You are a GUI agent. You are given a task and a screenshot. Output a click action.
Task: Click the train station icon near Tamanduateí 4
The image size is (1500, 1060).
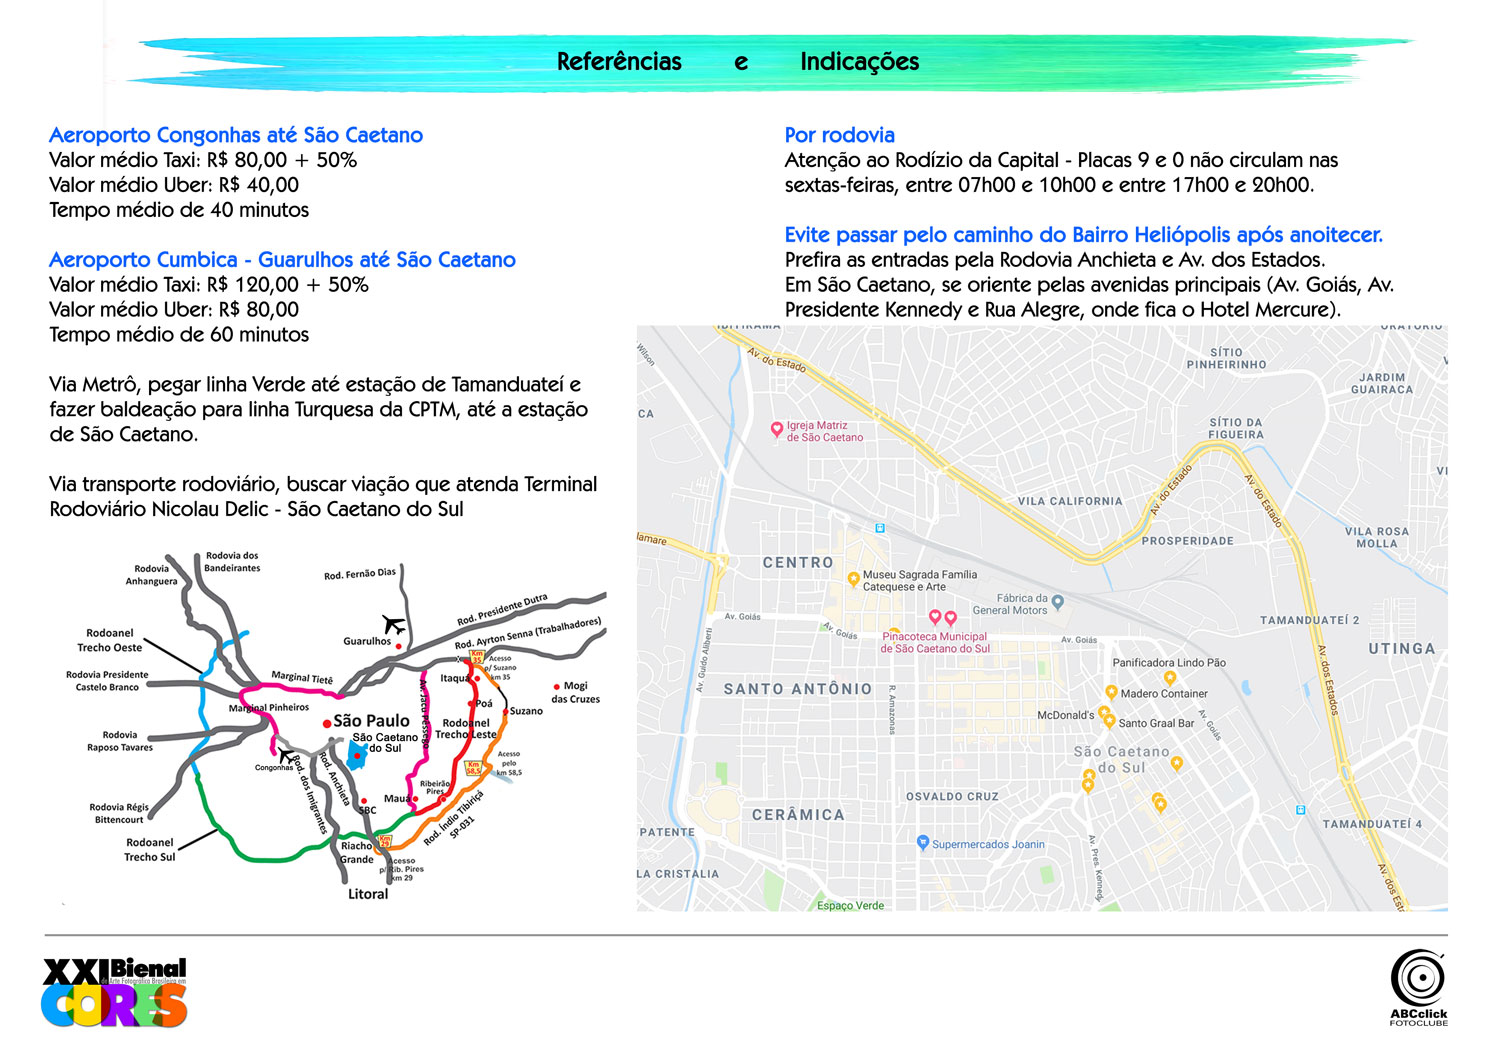click(x=1300, y=810)
